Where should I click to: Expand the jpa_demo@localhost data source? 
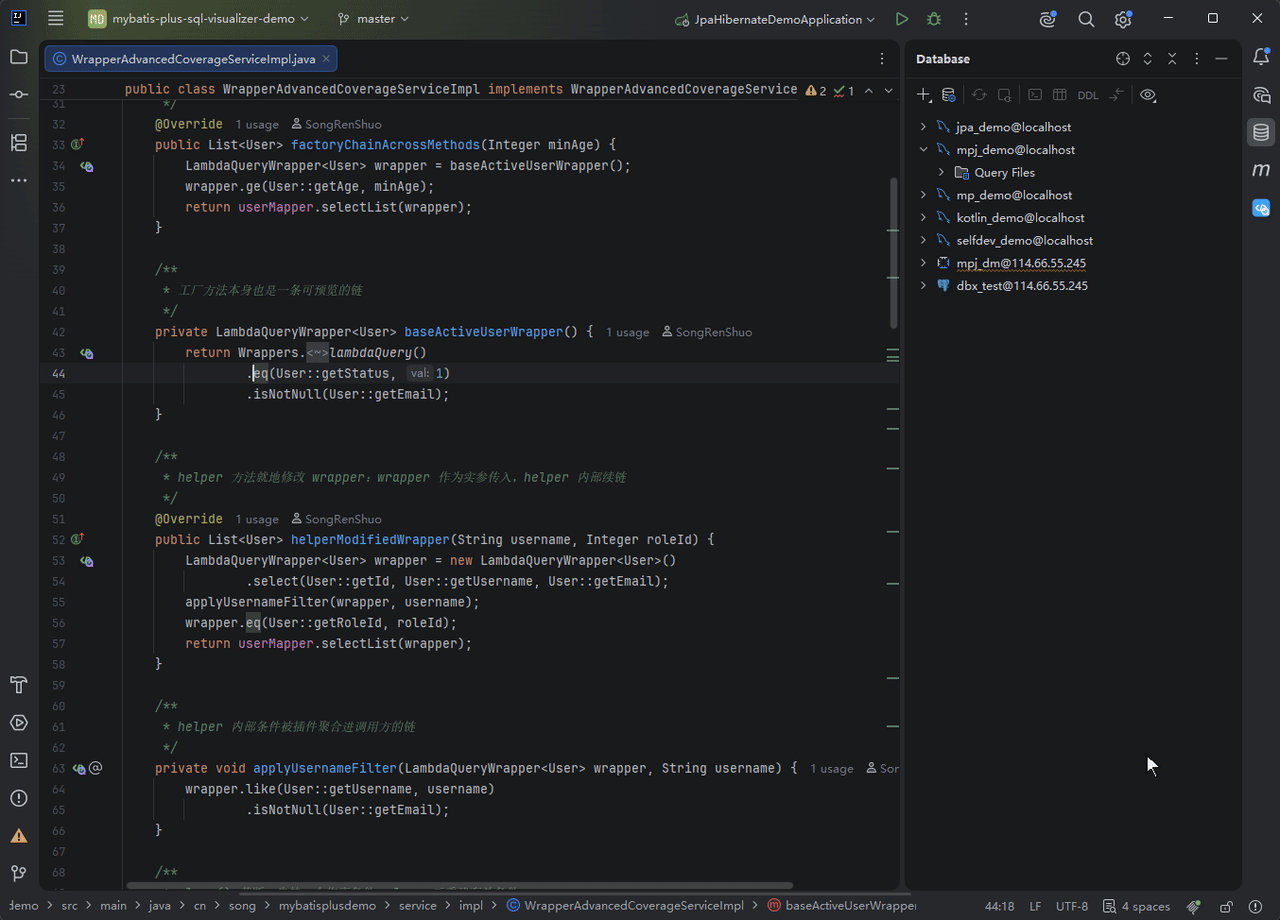click(924, 127)
